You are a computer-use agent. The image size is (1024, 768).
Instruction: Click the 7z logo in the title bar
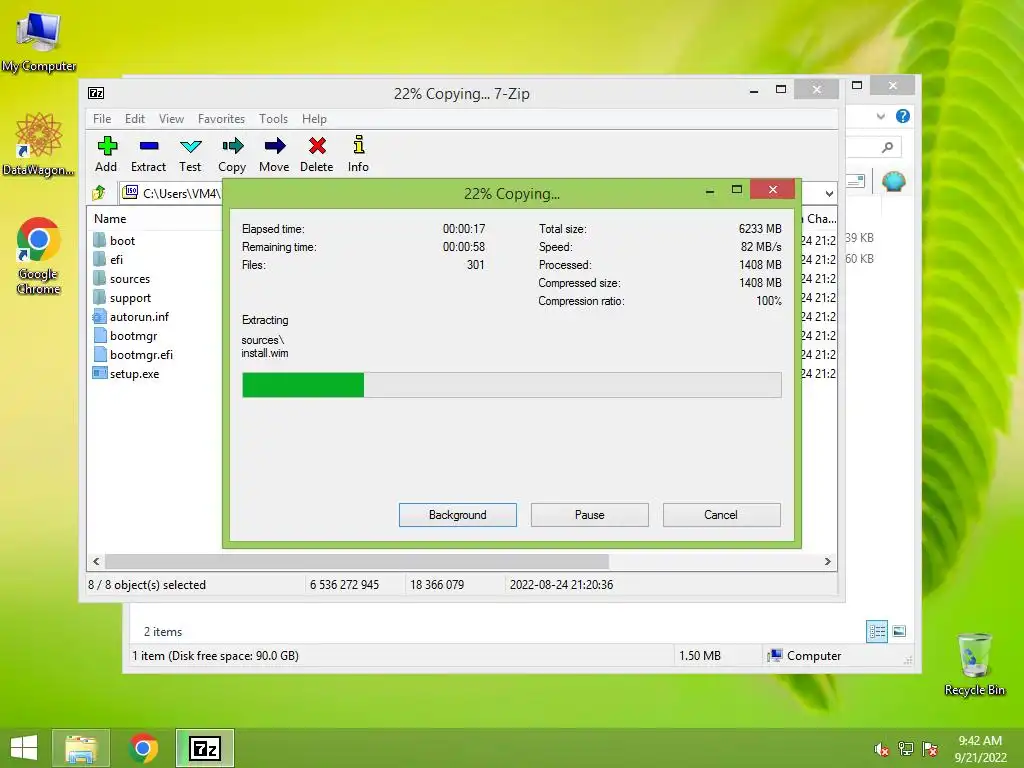click(96, 93)
